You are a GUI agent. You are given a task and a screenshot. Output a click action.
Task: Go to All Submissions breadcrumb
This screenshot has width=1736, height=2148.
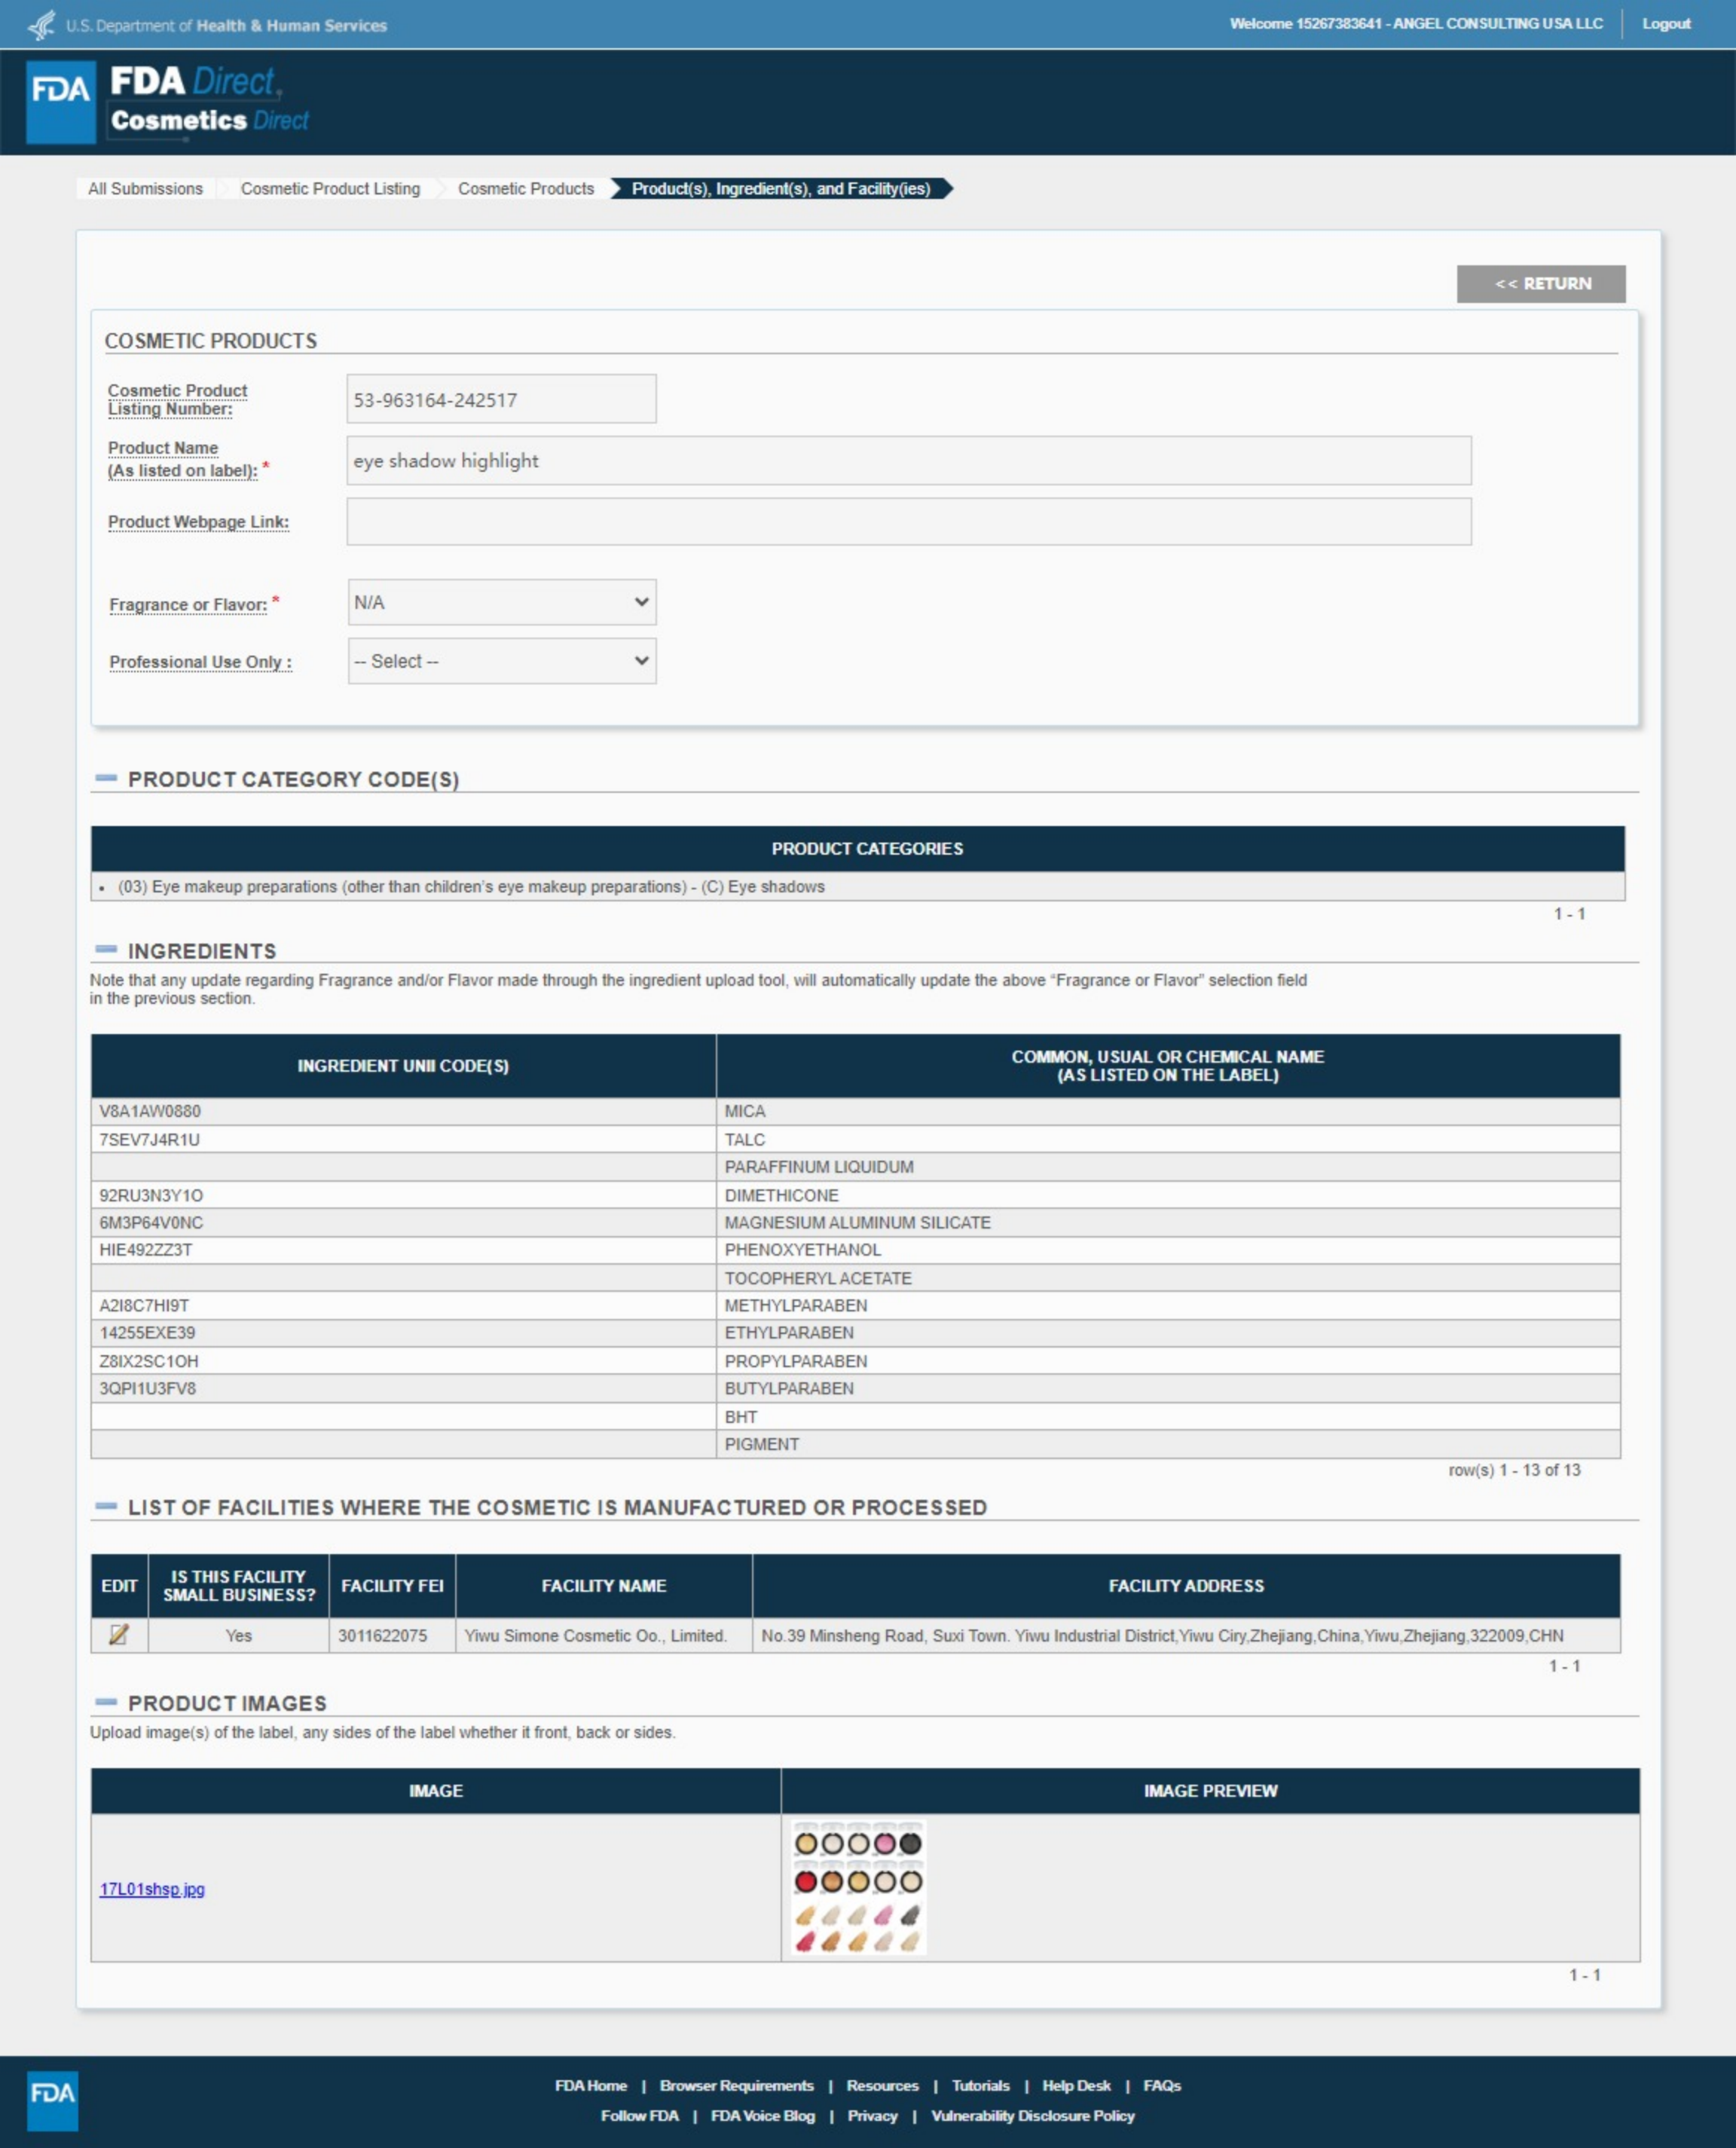coord(145,189)
